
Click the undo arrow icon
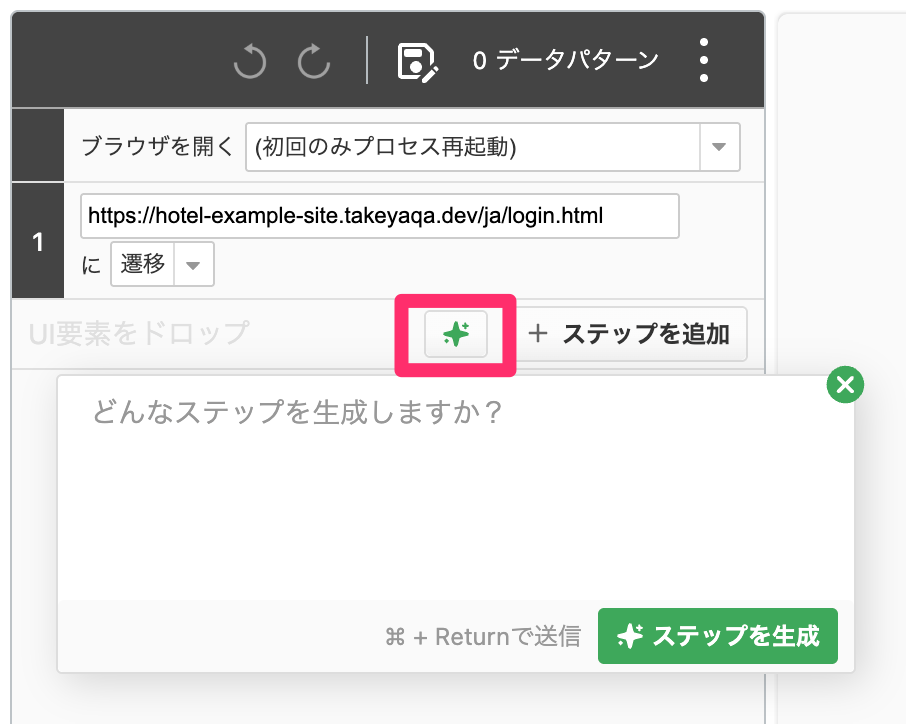pos(250,60)
